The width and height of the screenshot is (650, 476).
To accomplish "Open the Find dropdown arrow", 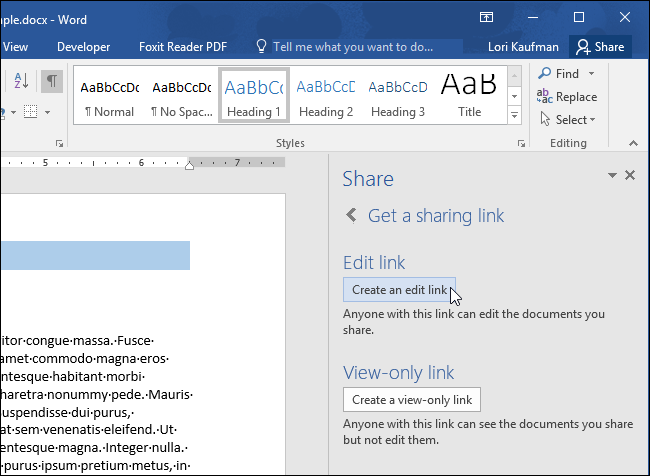I will point(591,74).
